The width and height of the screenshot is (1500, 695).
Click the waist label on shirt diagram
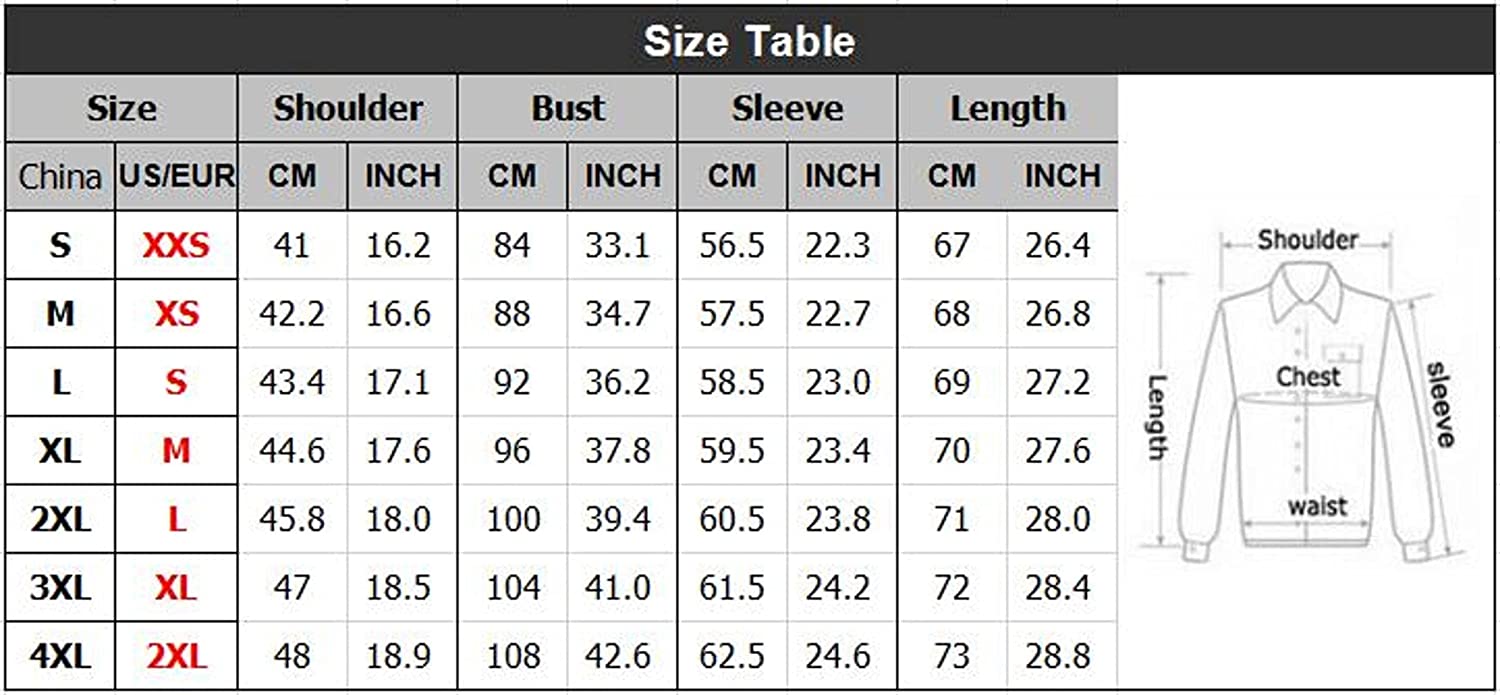(1317, 506)
